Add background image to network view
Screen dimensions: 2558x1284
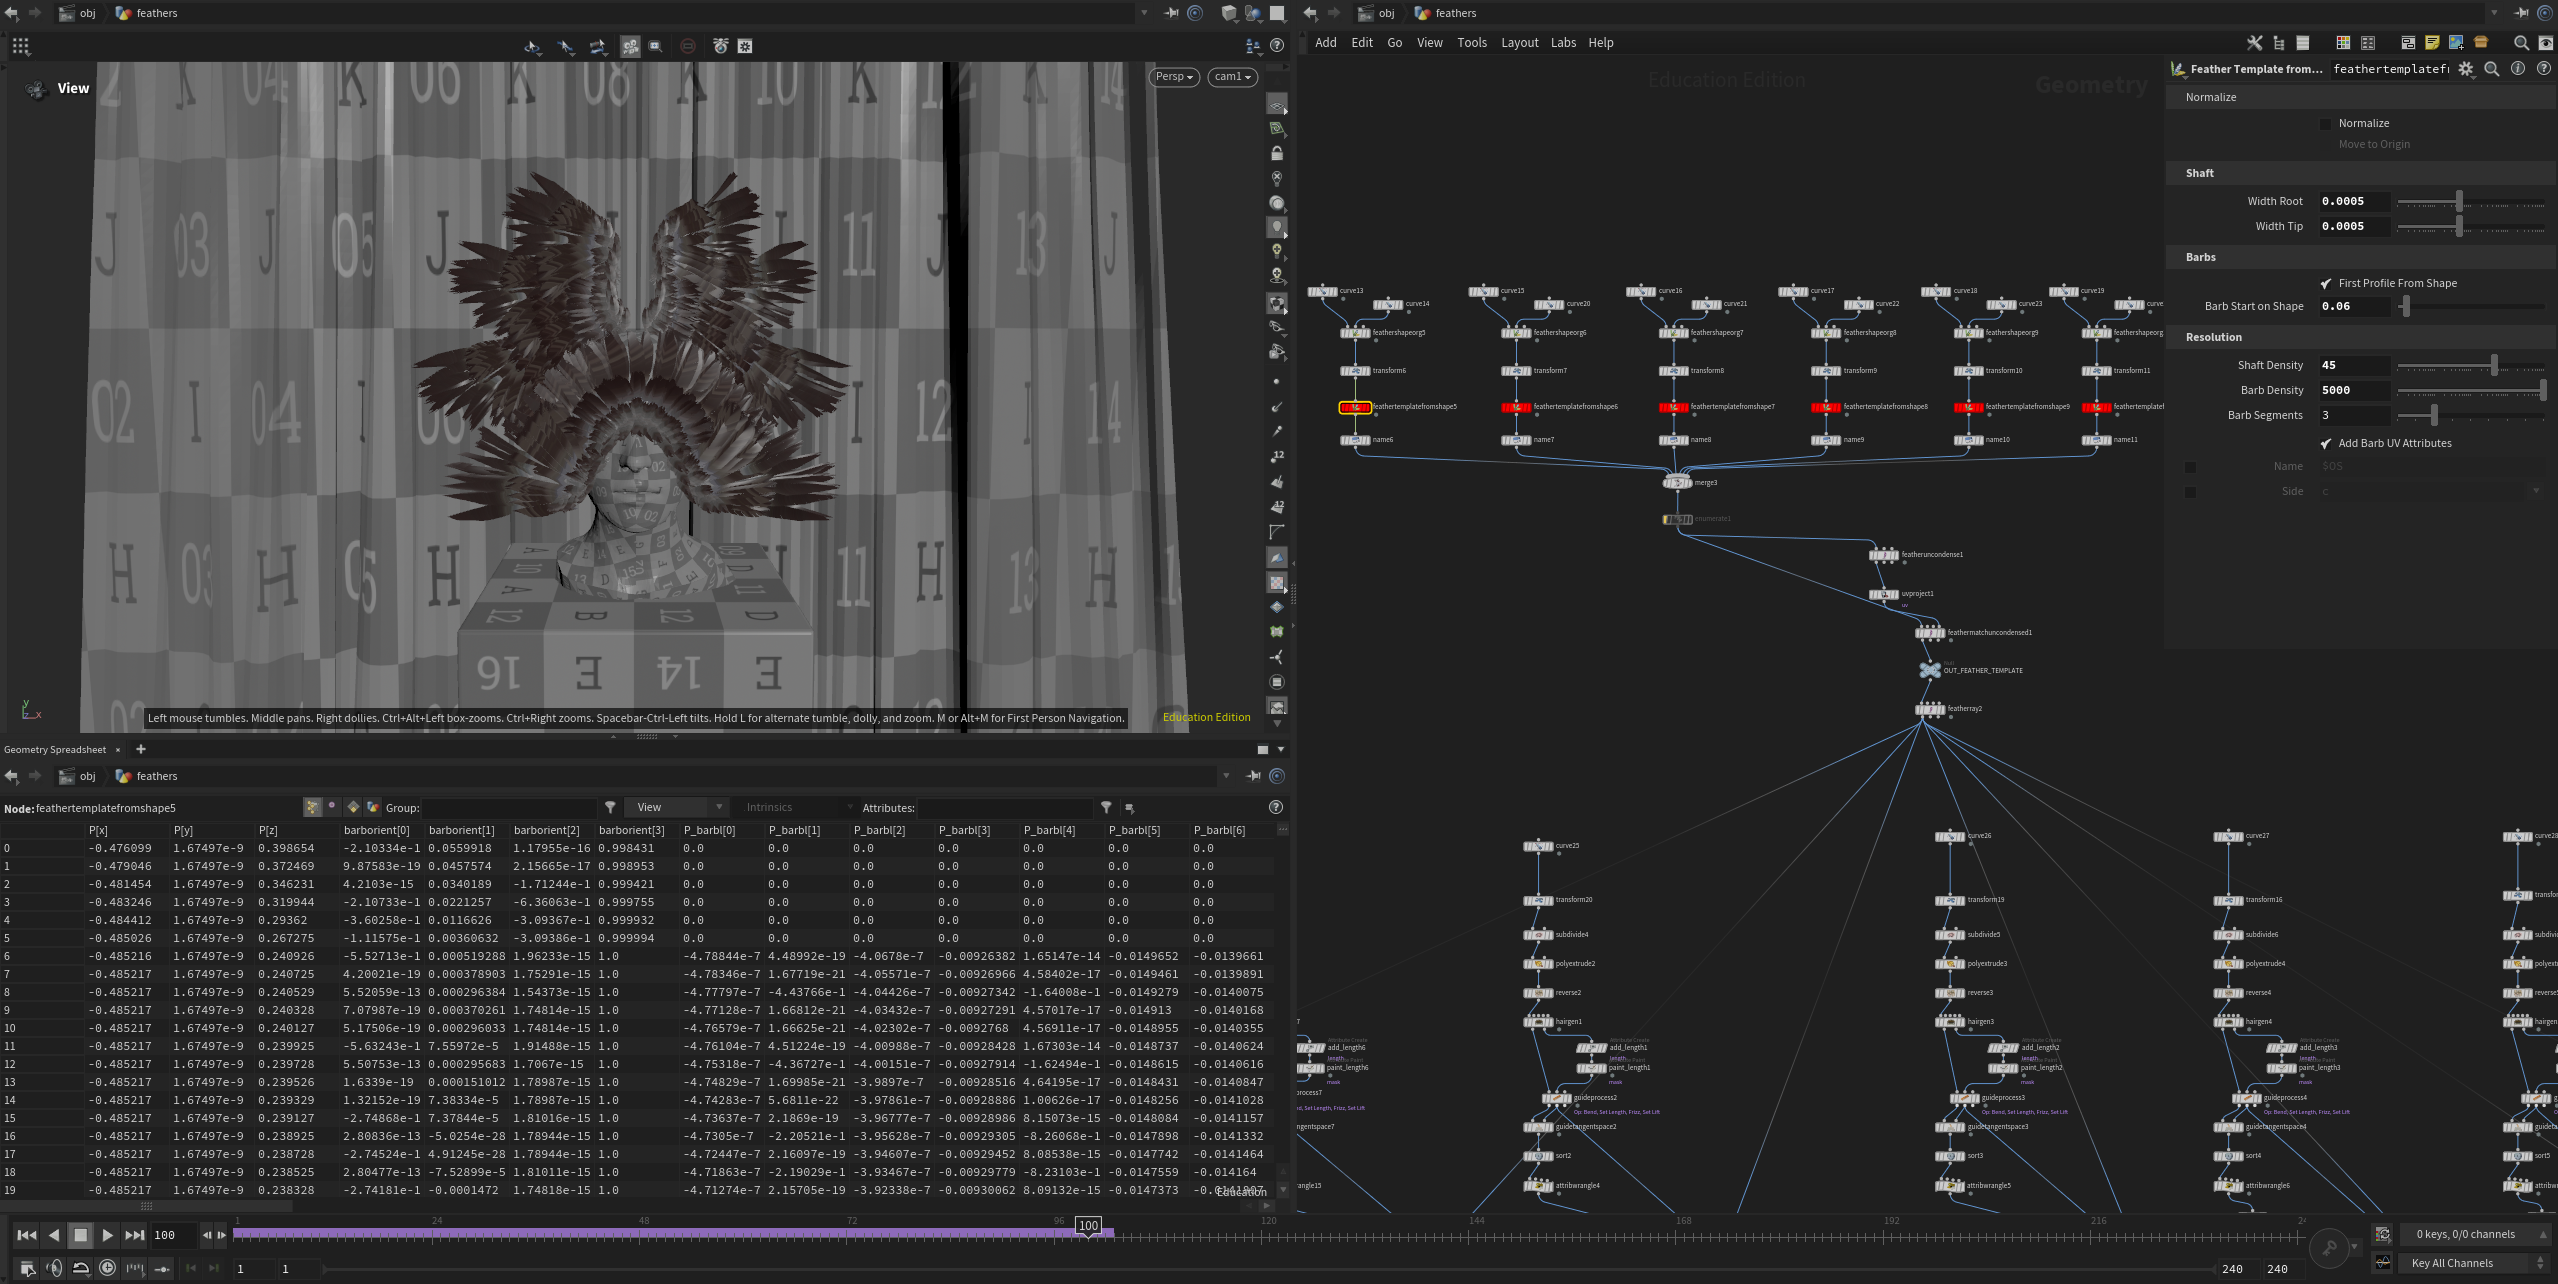pyautogui.click(x=2456, y=43)
